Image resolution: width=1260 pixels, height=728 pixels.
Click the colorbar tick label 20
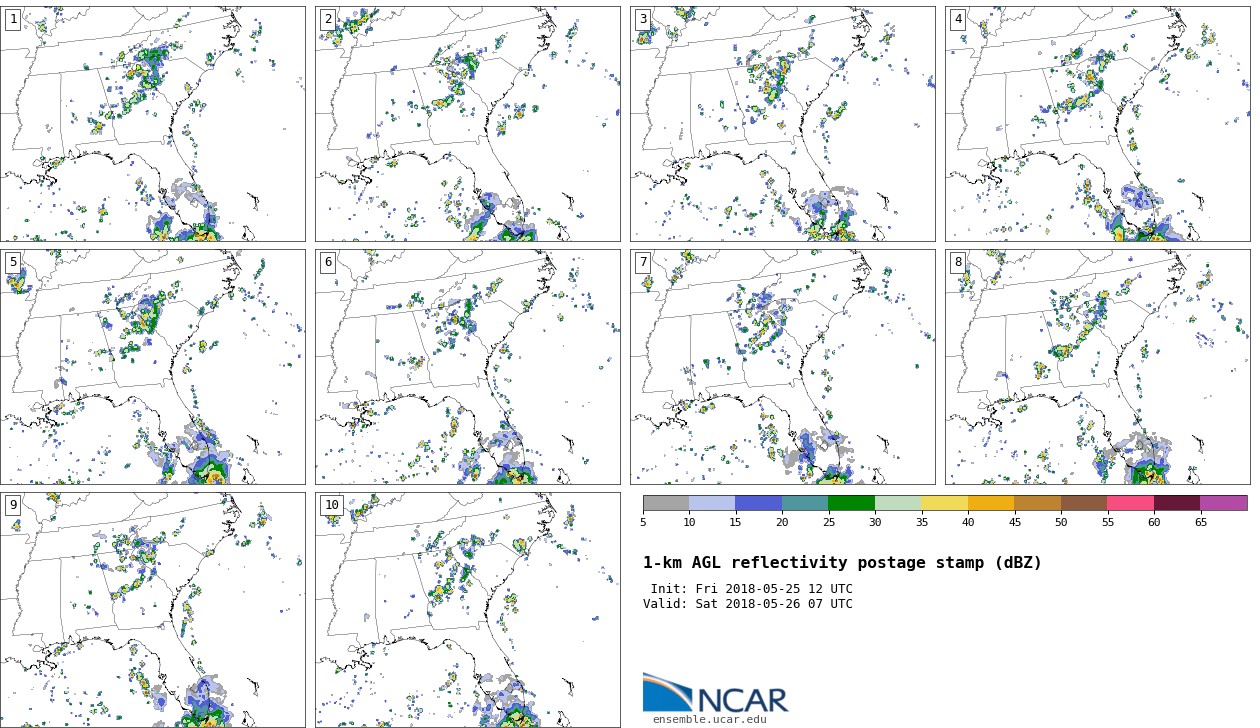[x=782, y=522]
